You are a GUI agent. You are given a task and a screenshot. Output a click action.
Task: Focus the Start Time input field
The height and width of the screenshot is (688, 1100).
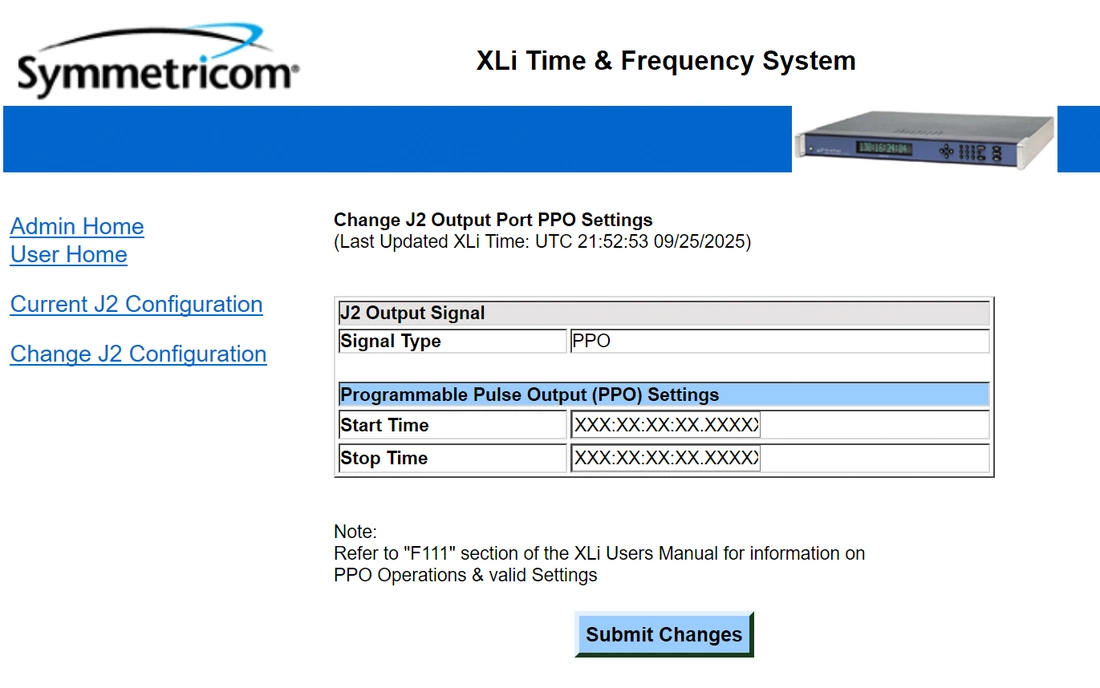click(665, 425)
